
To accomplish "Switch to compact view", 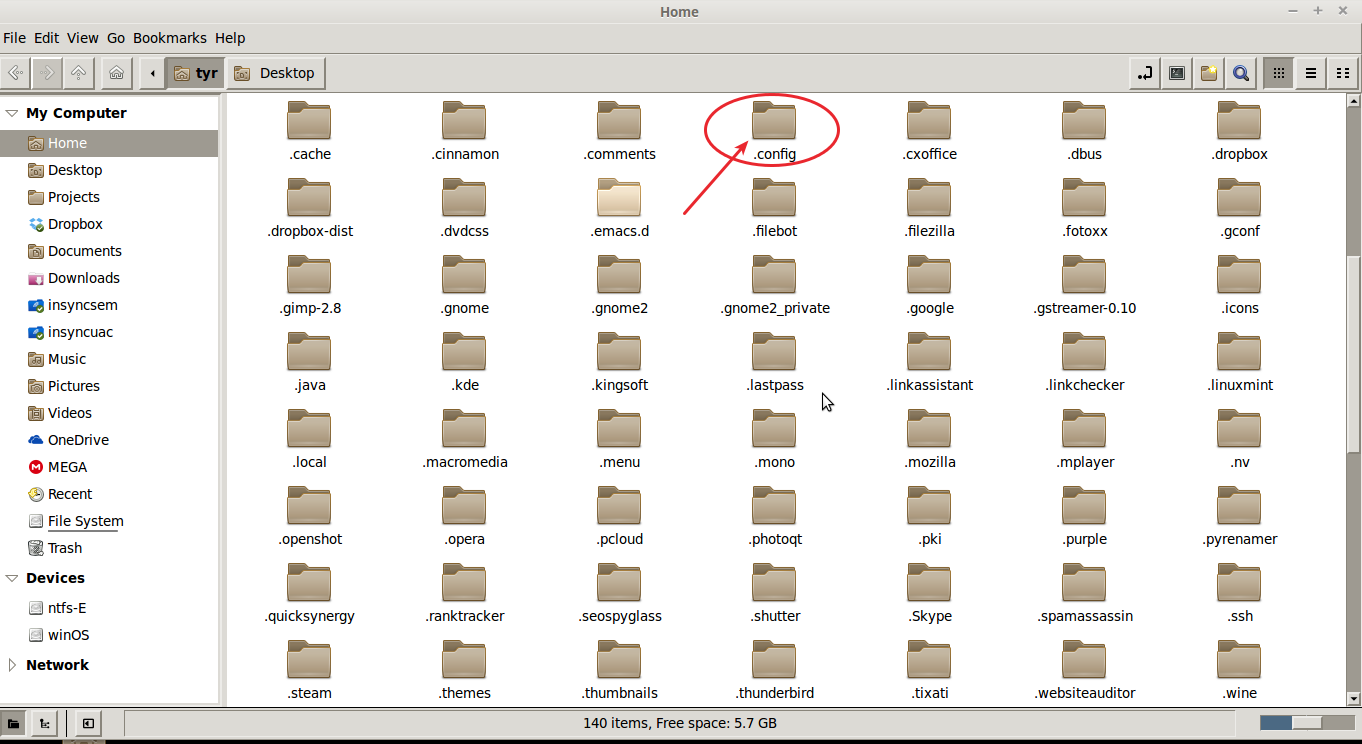I will [x=1343, y=73].
